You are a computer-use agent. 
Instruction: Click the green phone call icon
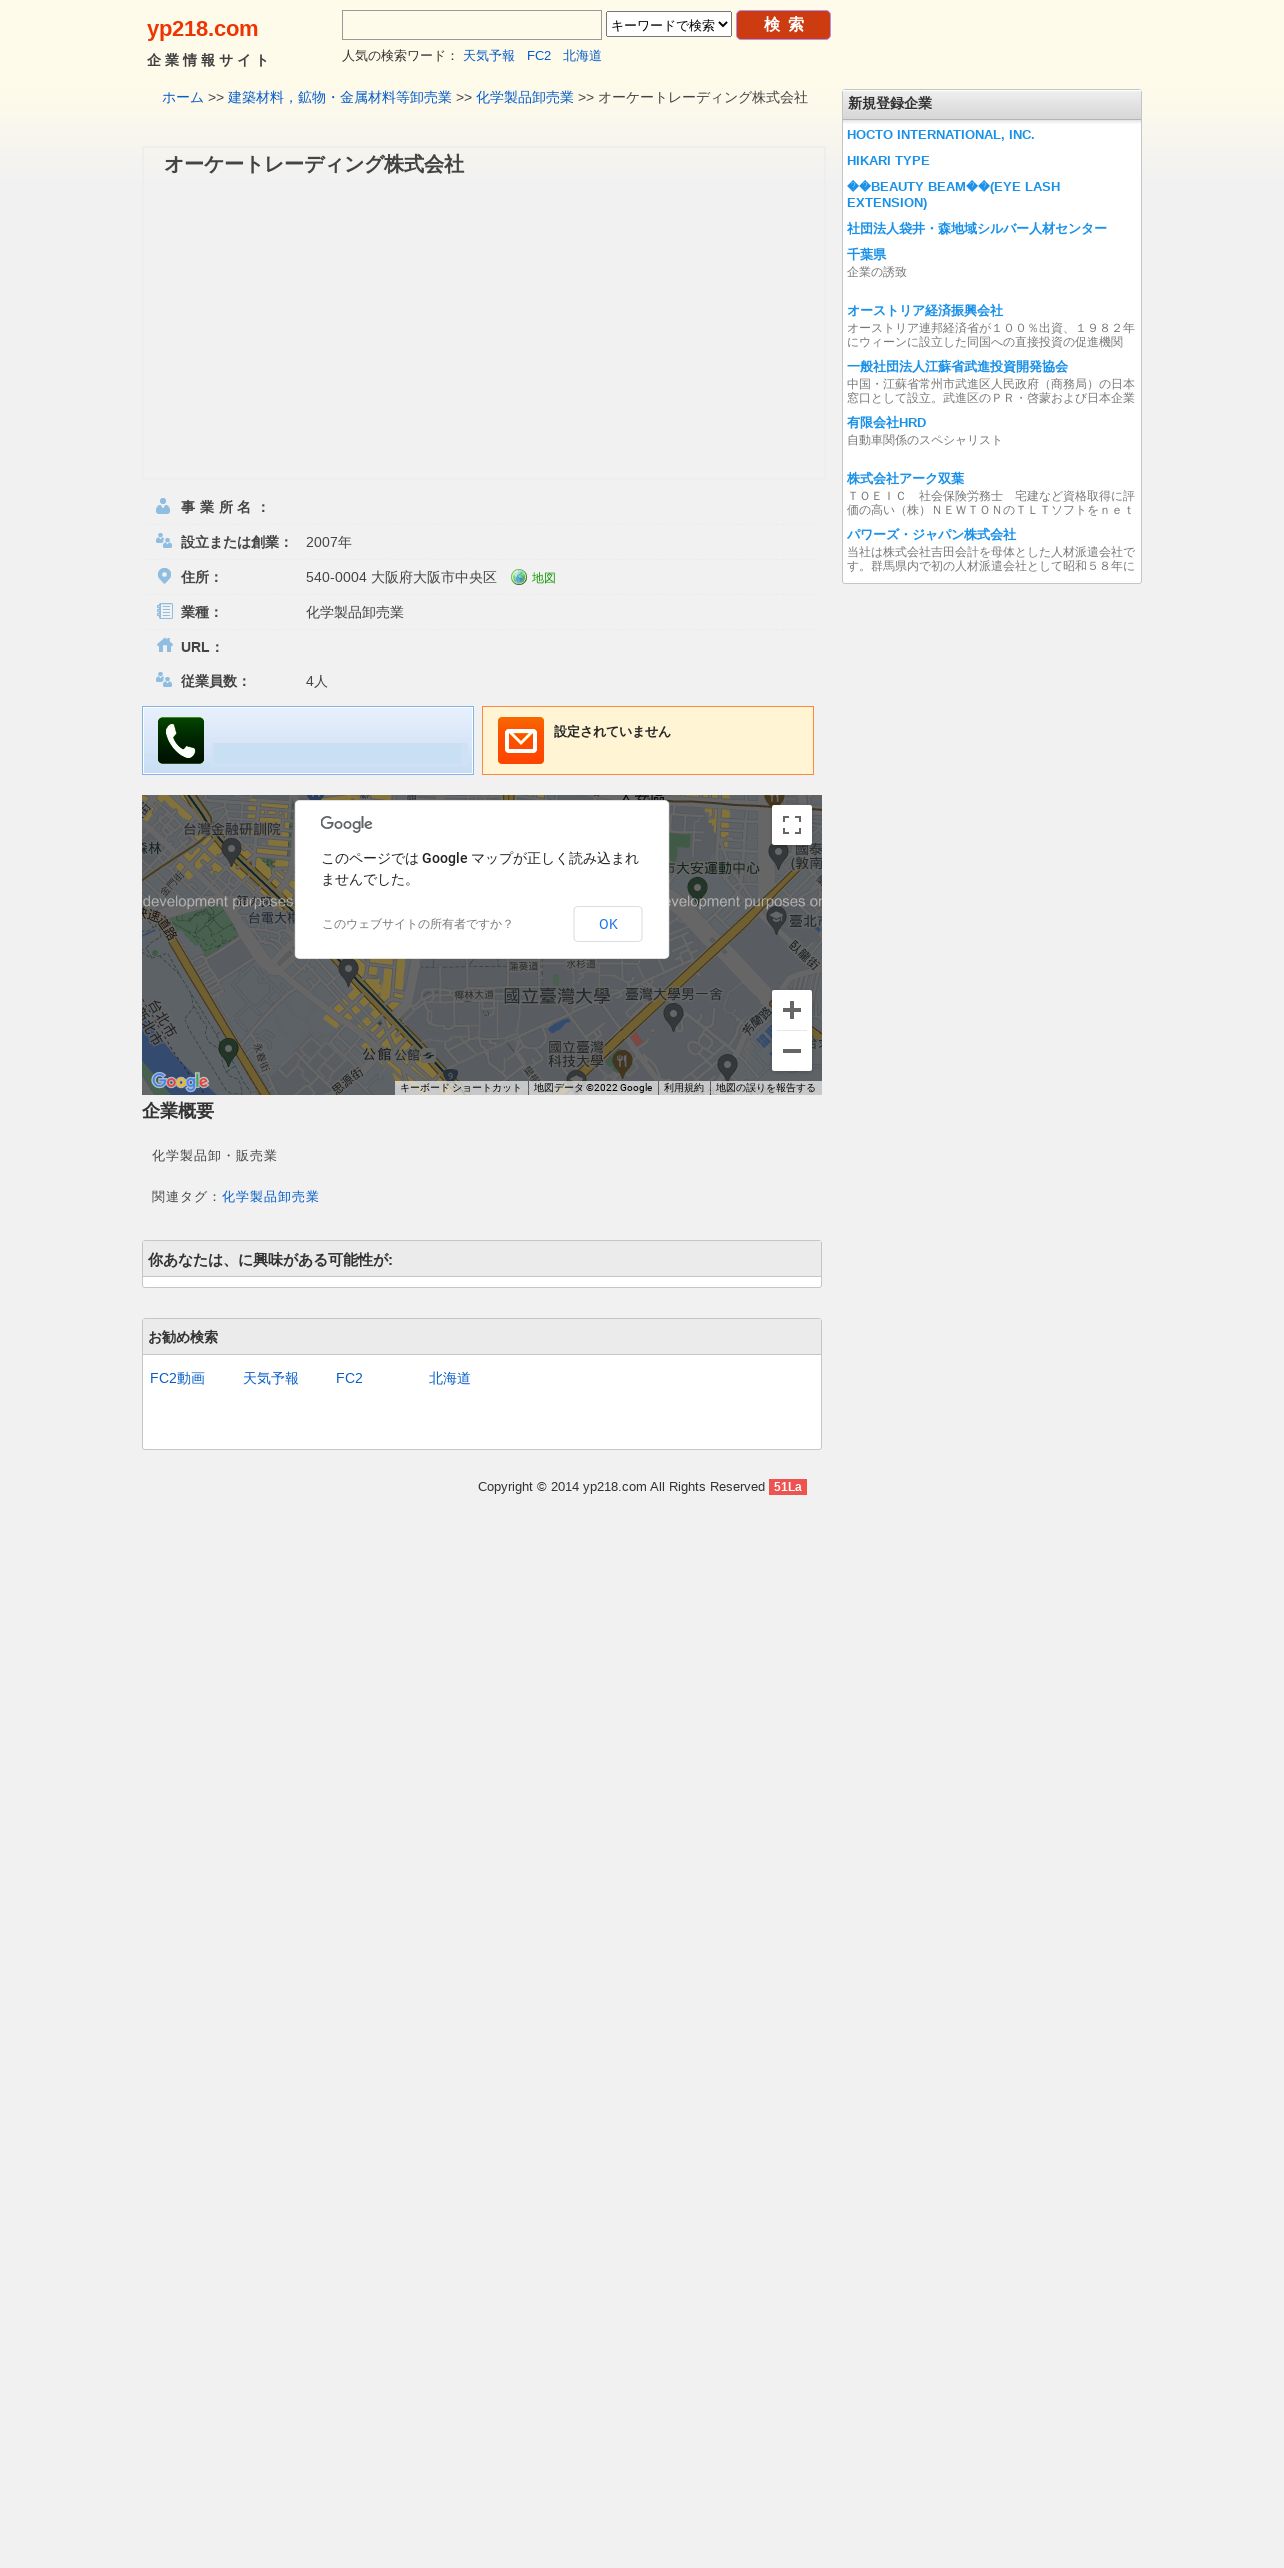click(181, 741)
